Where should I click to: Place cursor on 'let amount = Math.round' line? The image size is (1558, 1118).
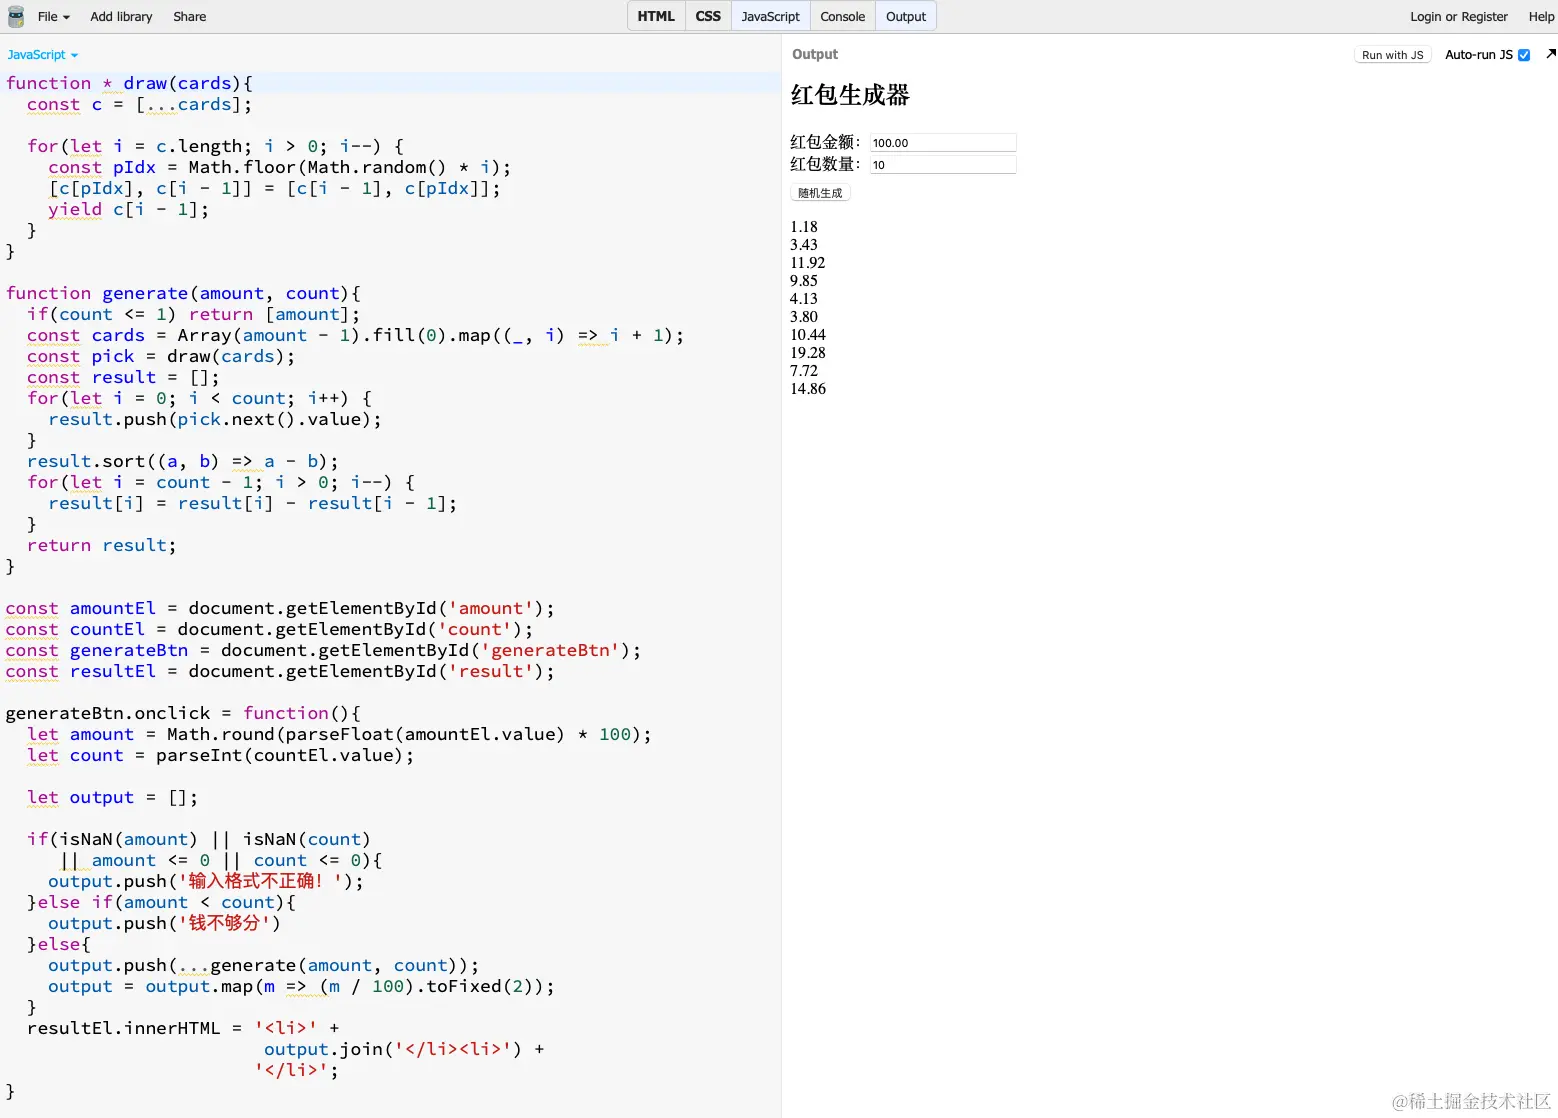[339, 734]
